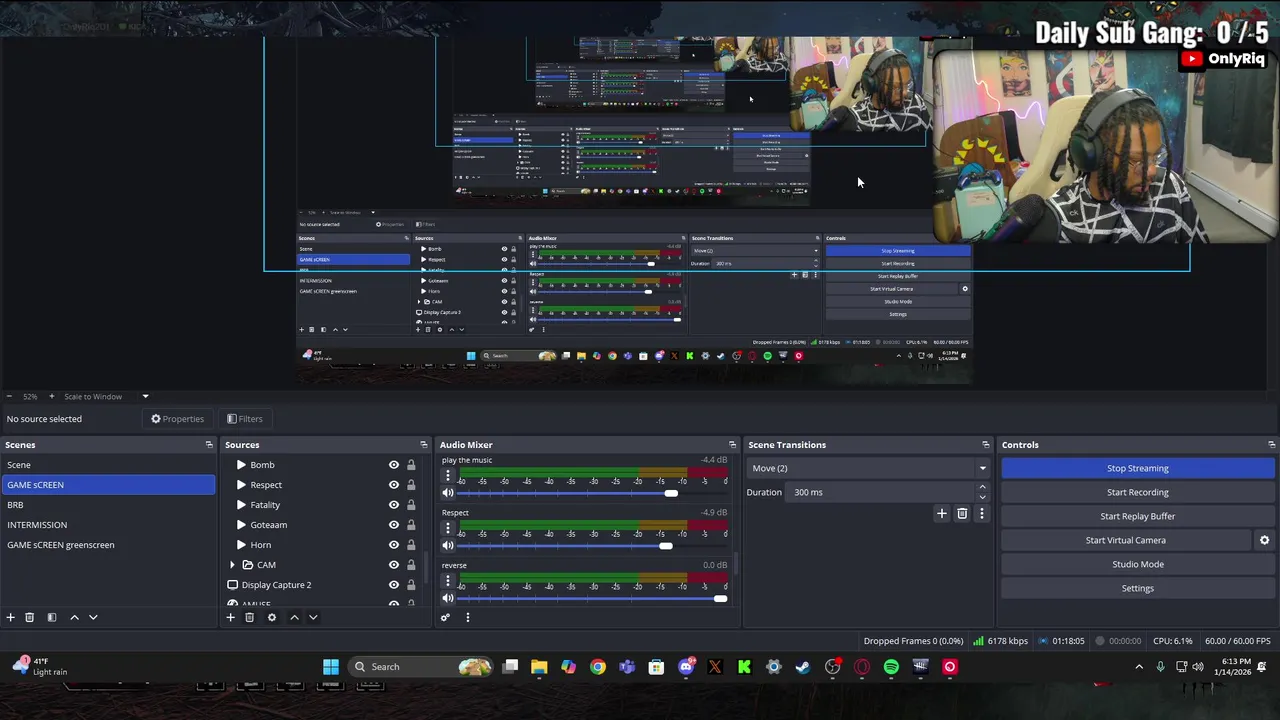Open the Audio Mixer three-dot menu at the bottom
Viewport: 1280px width, 720px height.
[467, 617]
